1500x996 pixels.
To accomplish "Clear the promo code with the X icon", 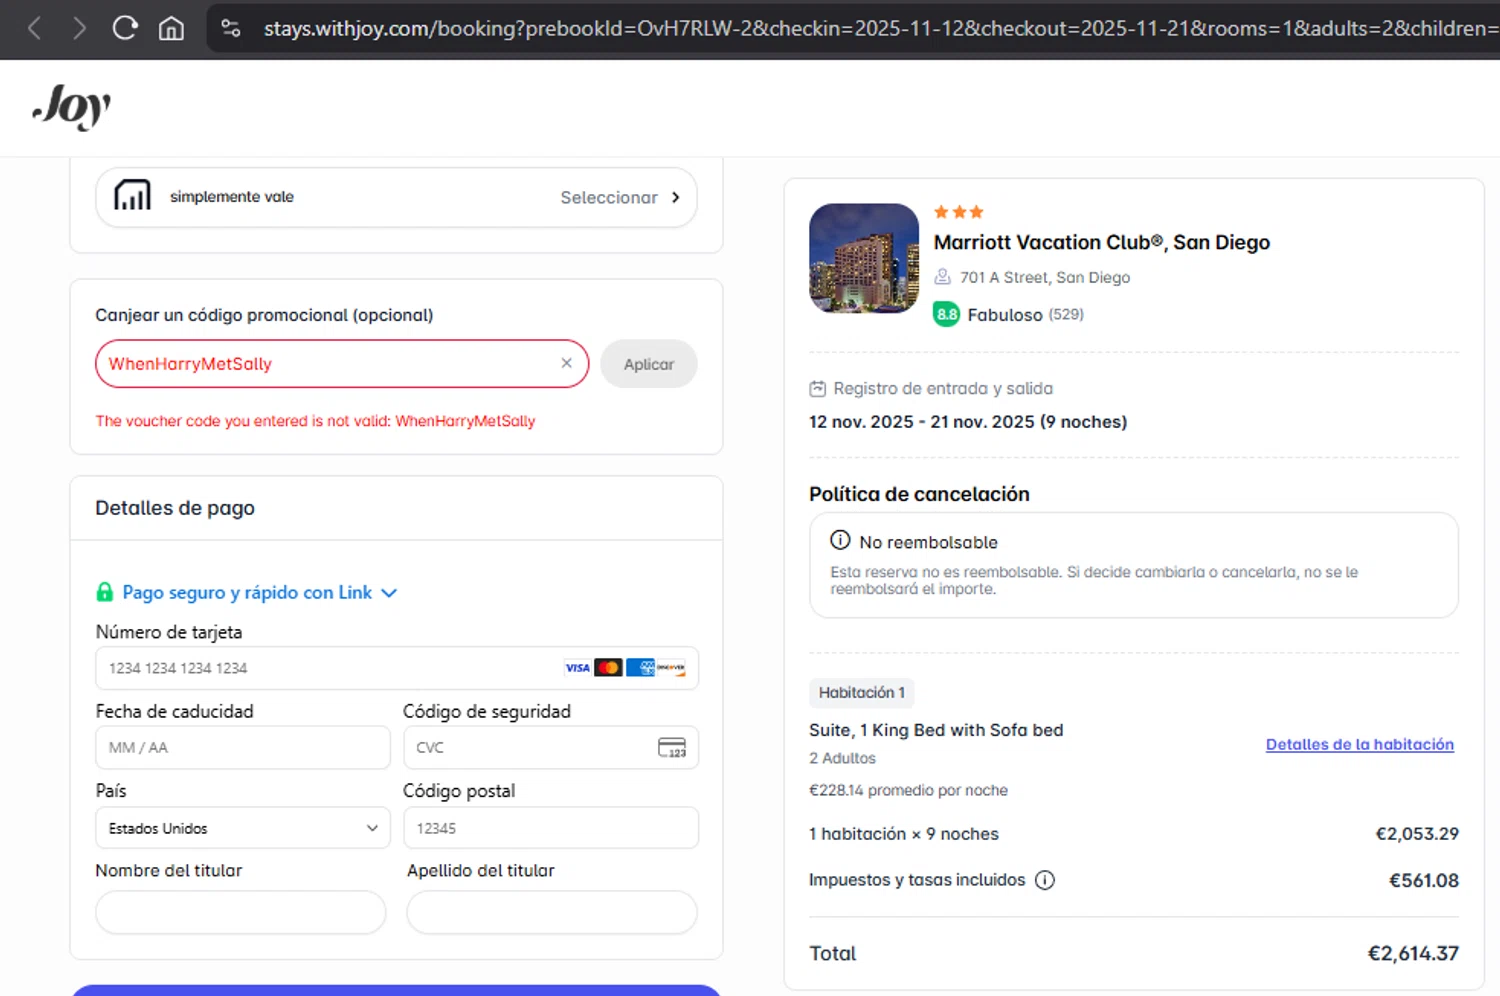I will pyautogui.click(x=566, y=363).
